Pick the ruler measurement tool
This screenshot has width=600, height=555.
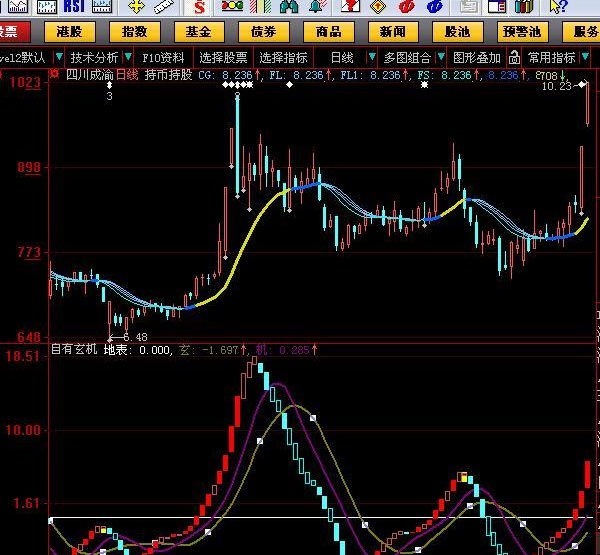[164, 7]
